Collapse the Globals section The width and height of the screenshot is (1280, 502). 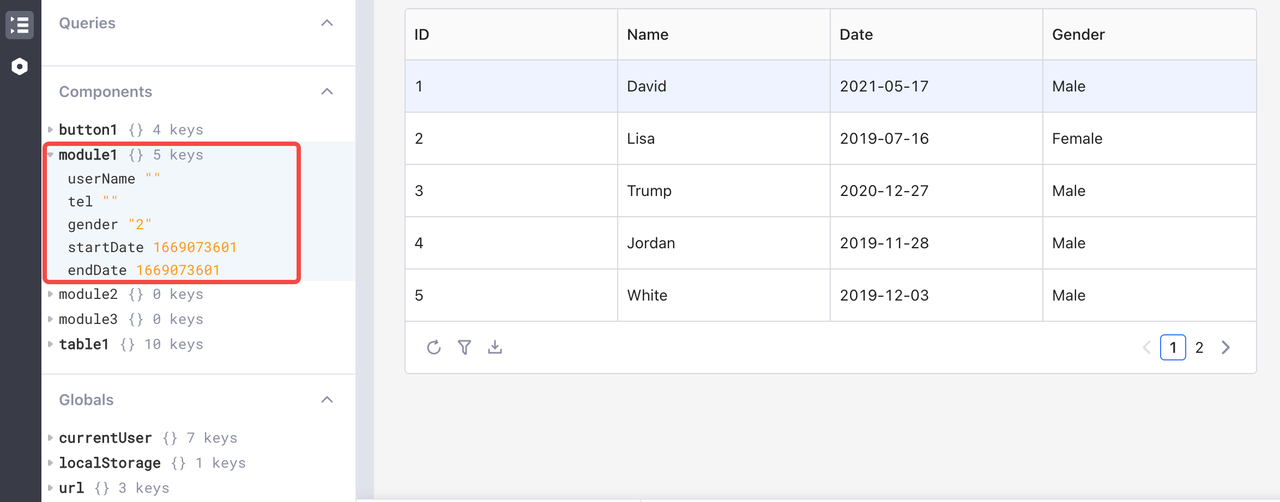327,400
